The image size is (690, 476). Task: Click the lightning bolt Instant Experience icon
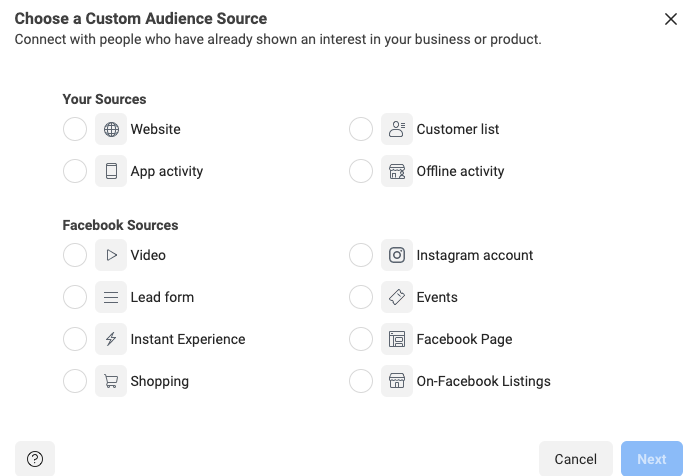click(x=111, y=339)
